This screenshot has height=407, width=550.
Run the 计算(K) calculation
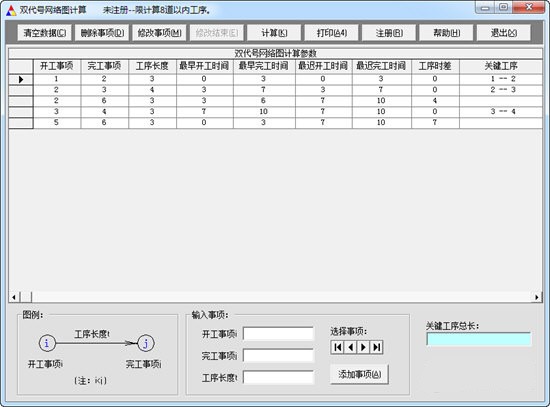pyautogui.click(x=274, y=33)
